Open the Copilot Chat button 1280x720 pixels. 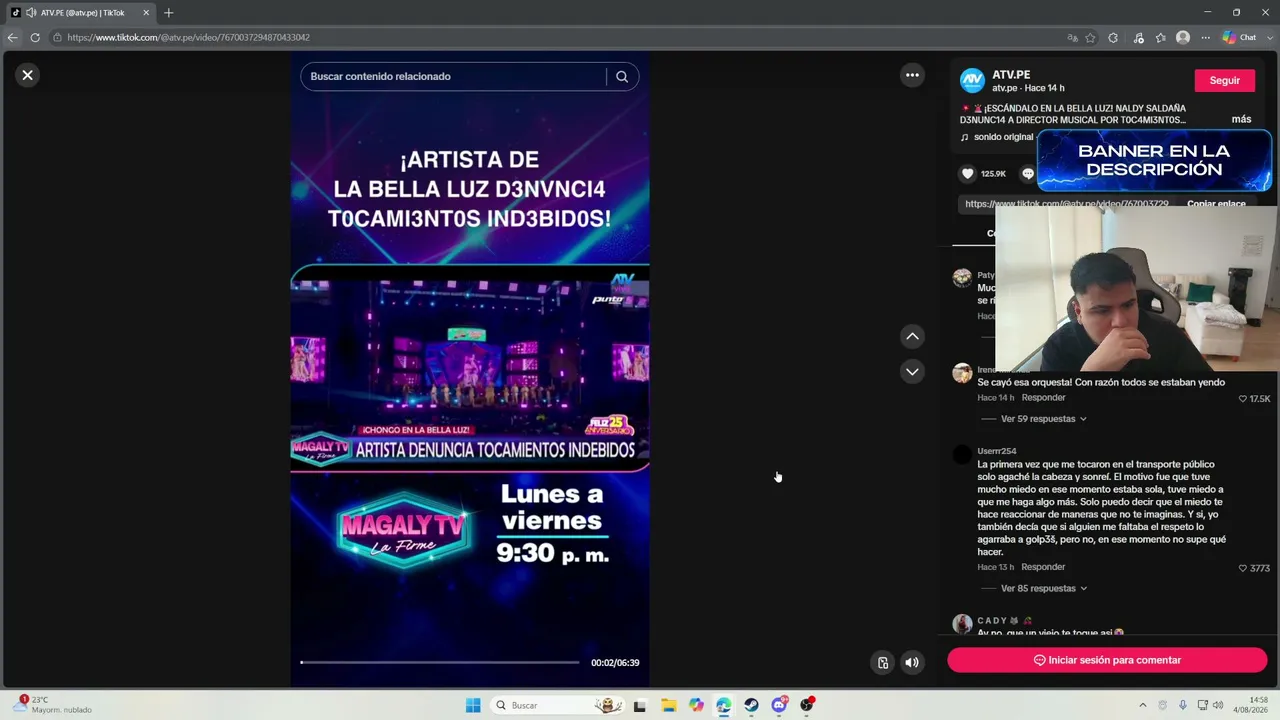(1240, 38)
